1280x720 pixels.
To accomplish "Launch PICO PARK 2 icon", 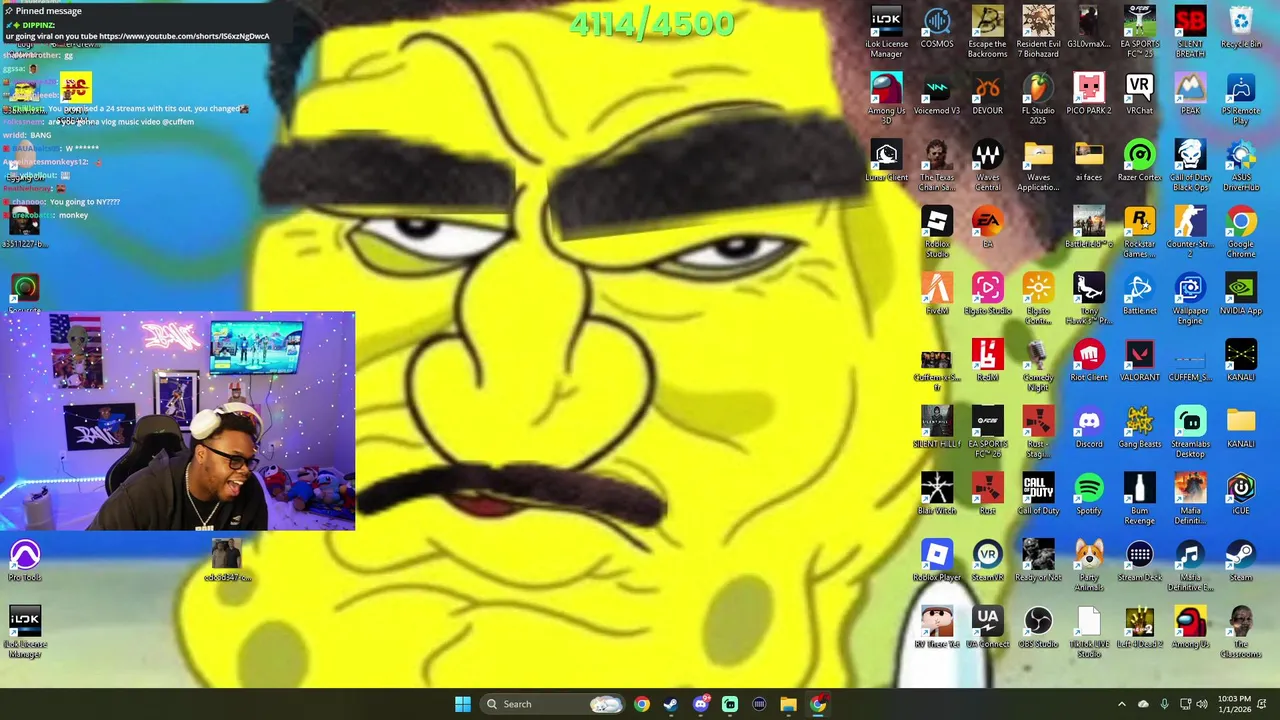I will tap(1089, 95).
